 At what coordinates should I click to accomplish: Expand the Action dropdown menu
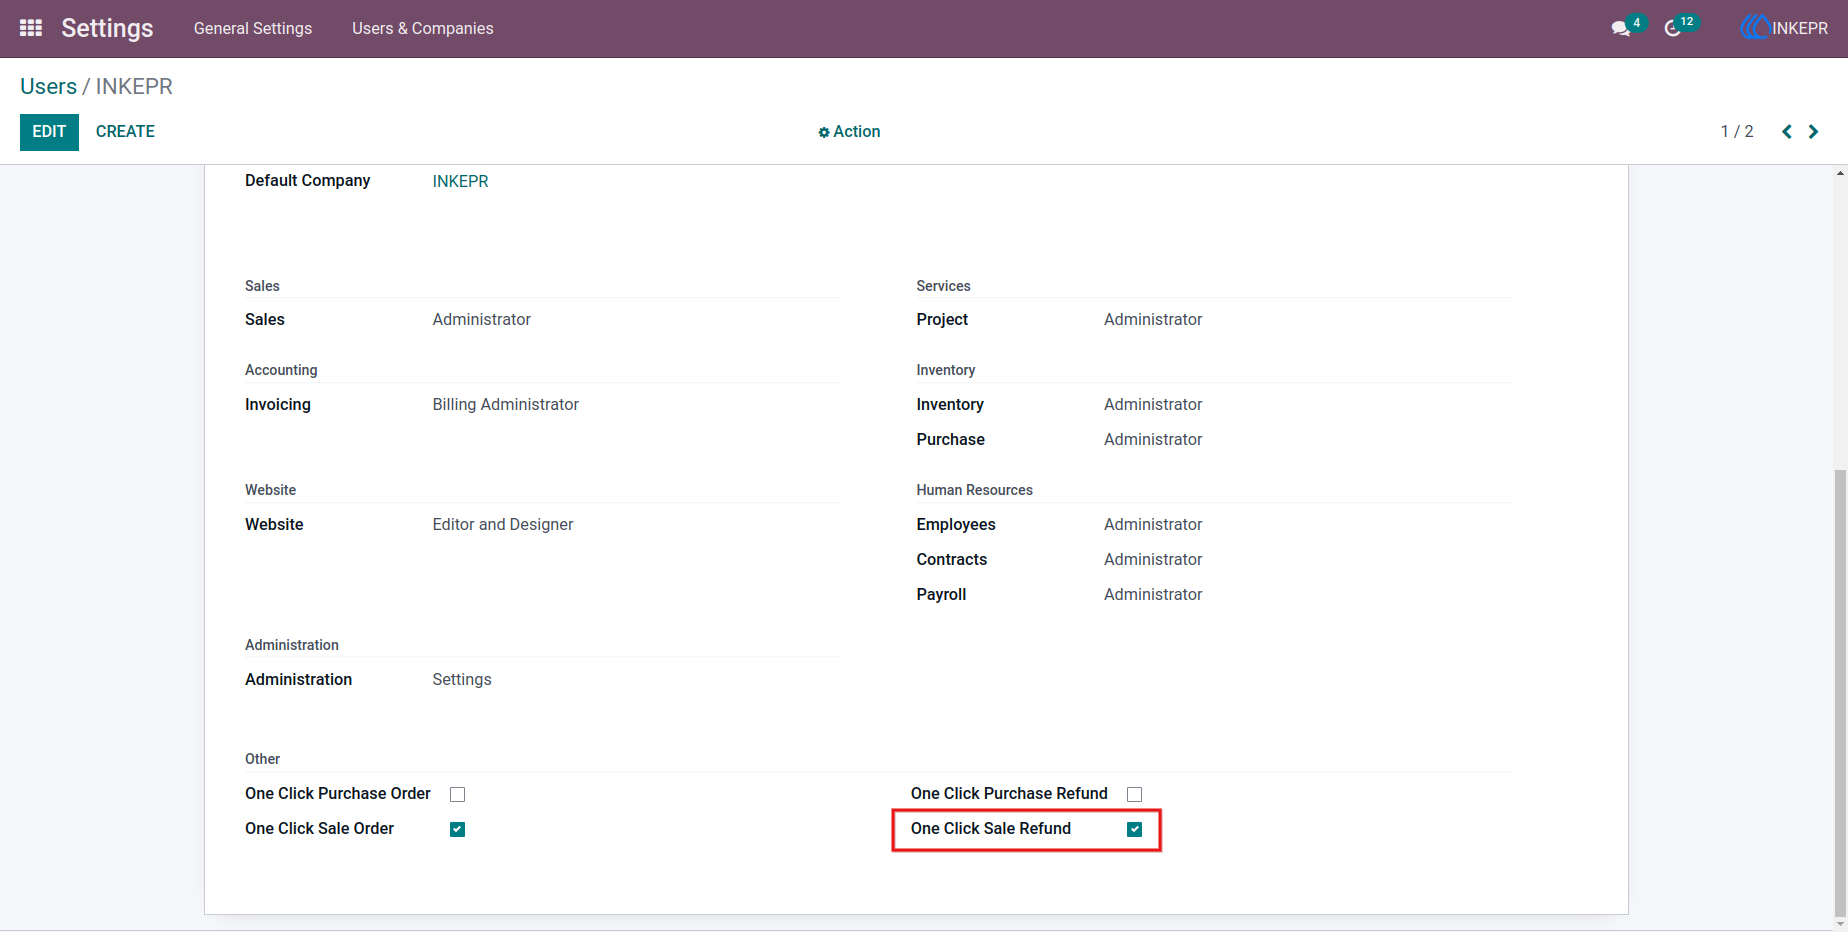point(849,132)
